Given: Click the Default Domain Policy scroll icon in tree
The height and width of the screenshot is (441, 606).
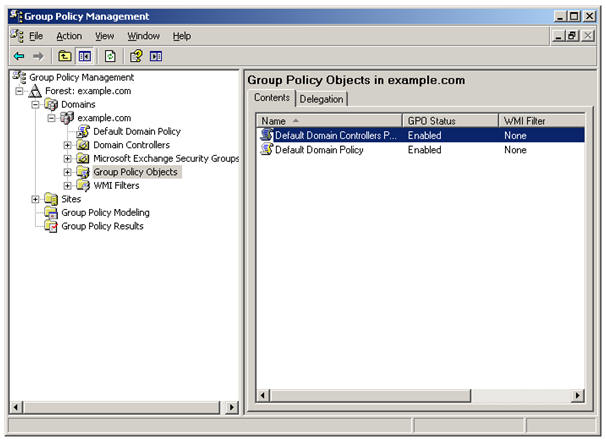Looking at the screenshot, I should pos(83,131).
